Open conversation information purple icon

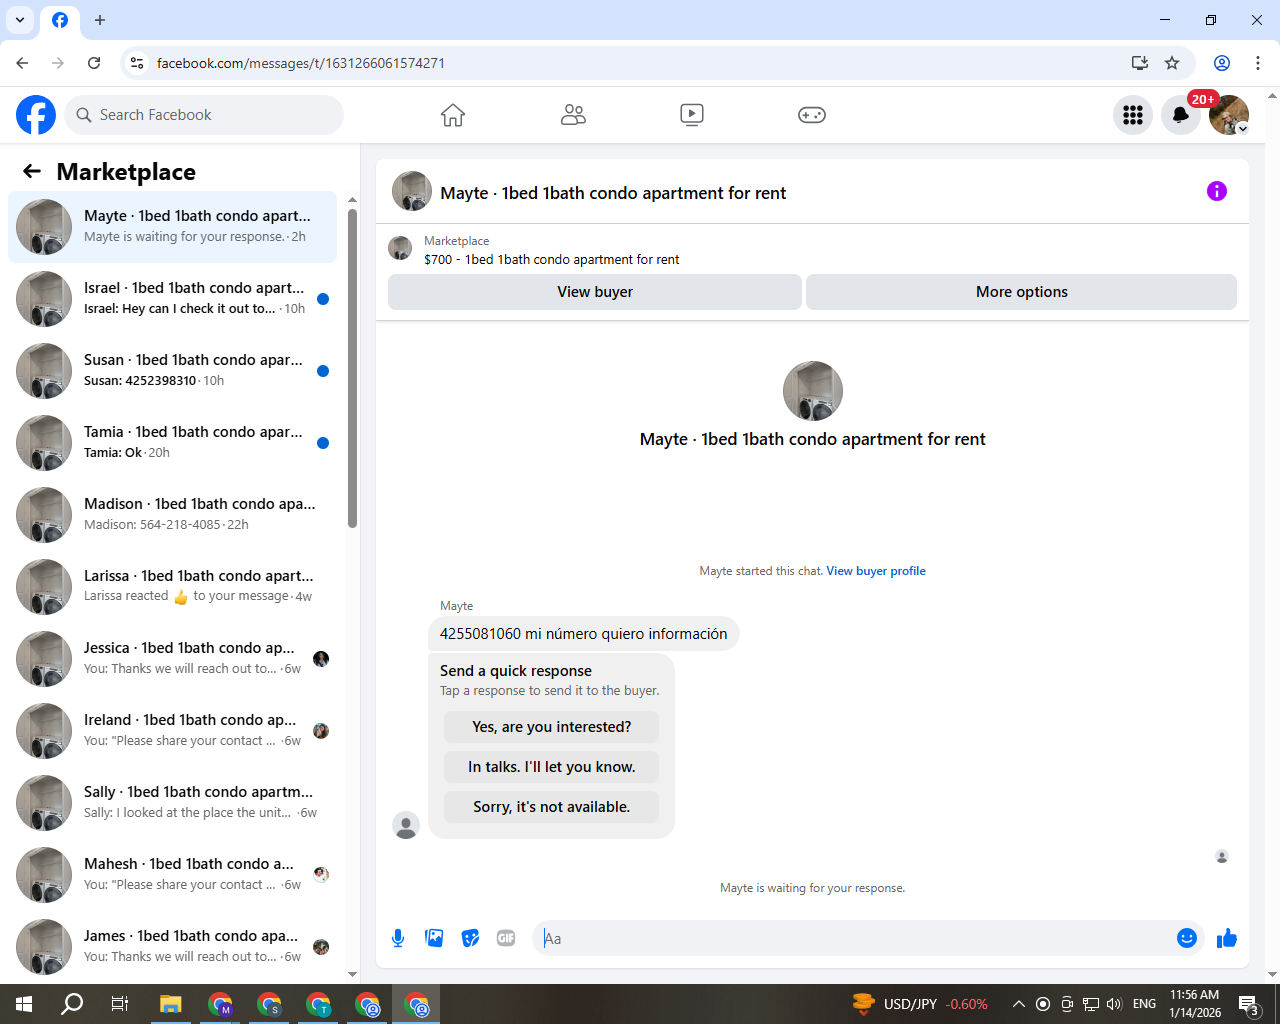point(1217,191)
